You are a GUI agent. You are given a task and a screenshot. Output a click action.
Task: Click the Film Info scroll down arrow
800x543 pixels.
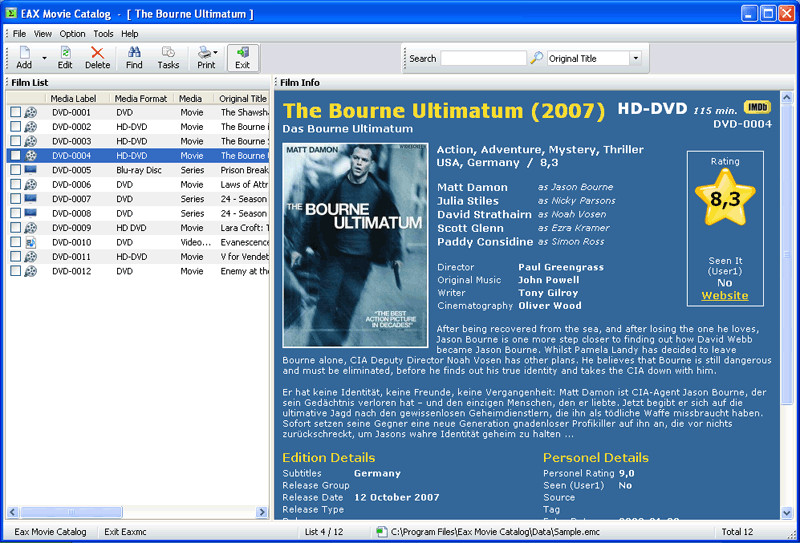[787, 512]
